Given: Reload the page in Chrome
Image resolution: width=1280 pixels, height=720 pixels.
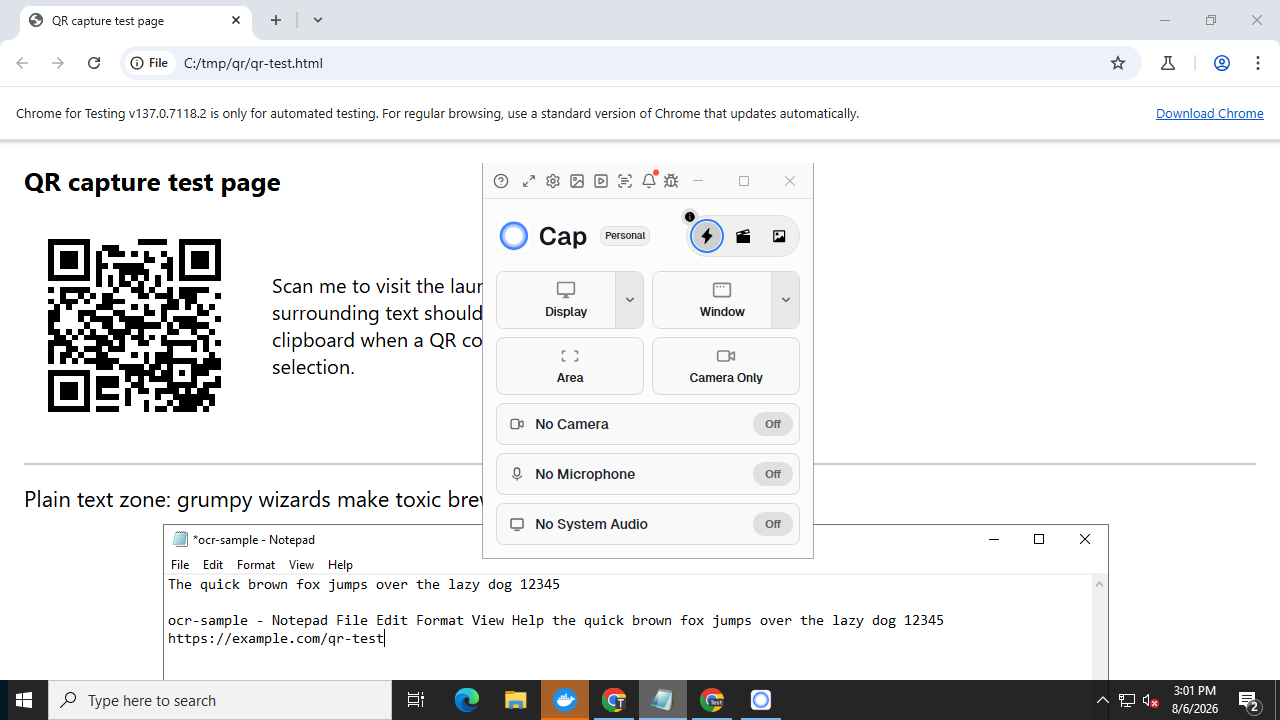Looking at the screenshot, I should coord(94,63).
